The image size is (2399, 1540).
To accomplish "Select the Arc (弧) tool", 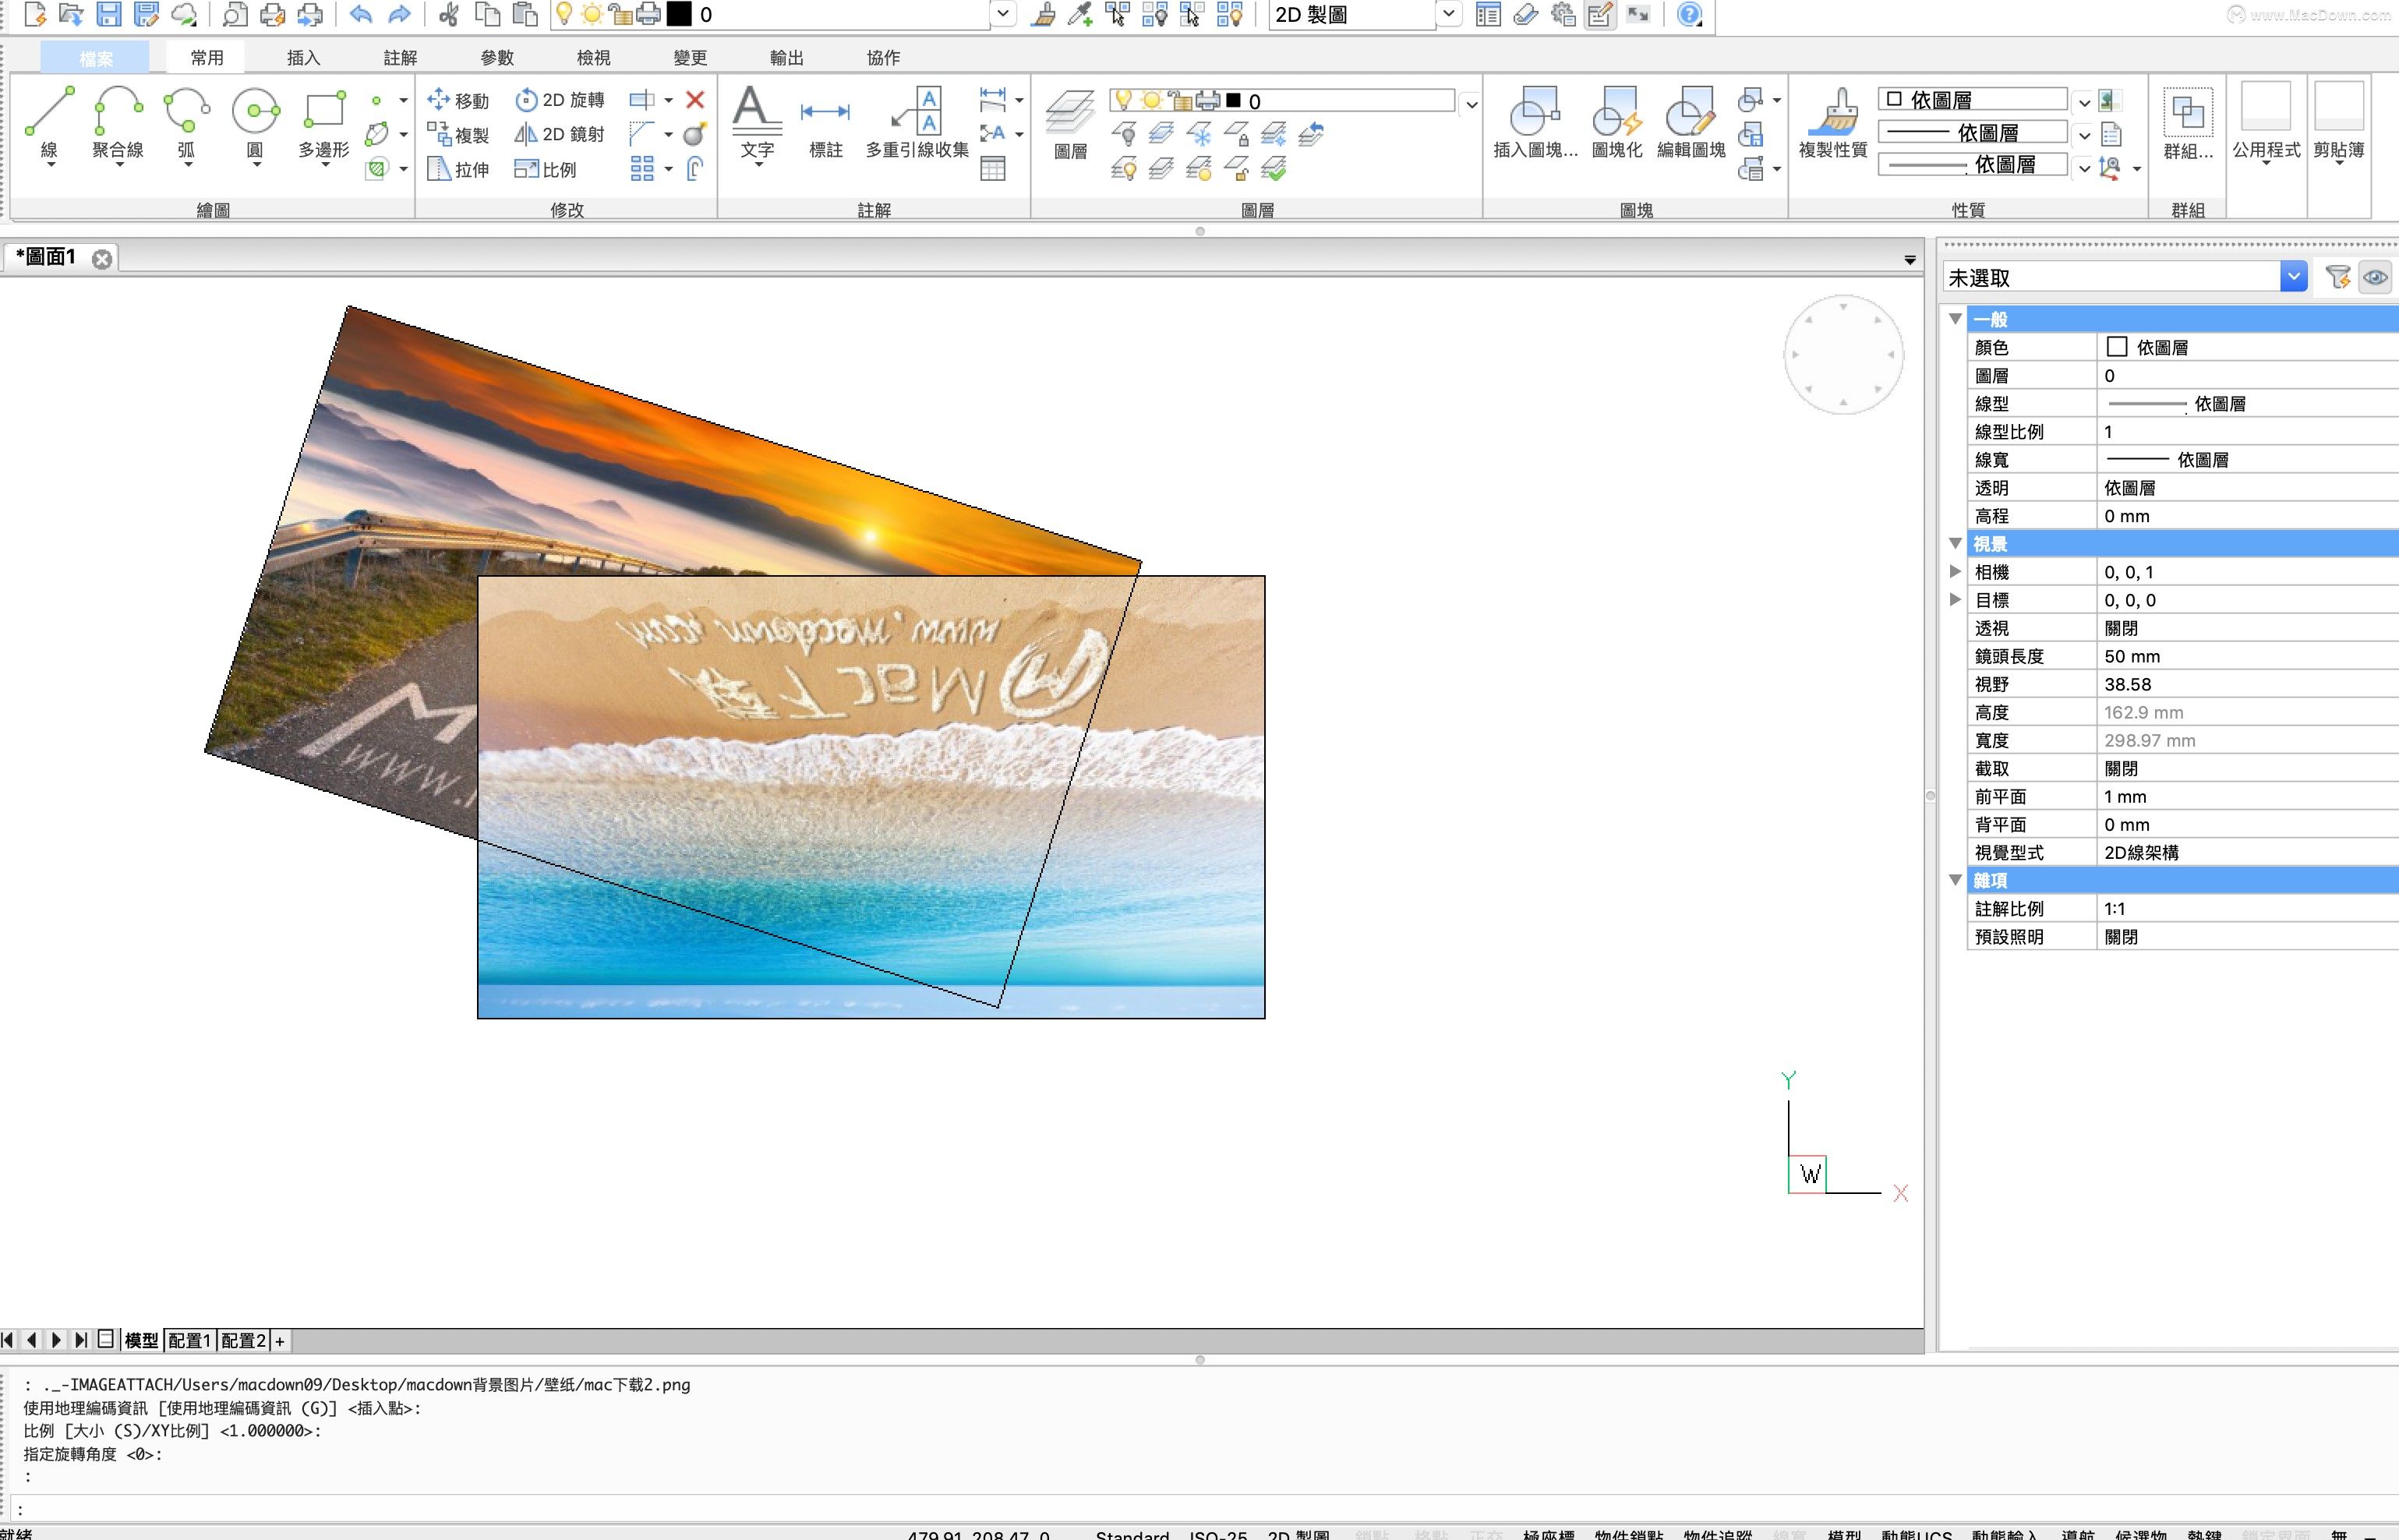I will 186,124.
